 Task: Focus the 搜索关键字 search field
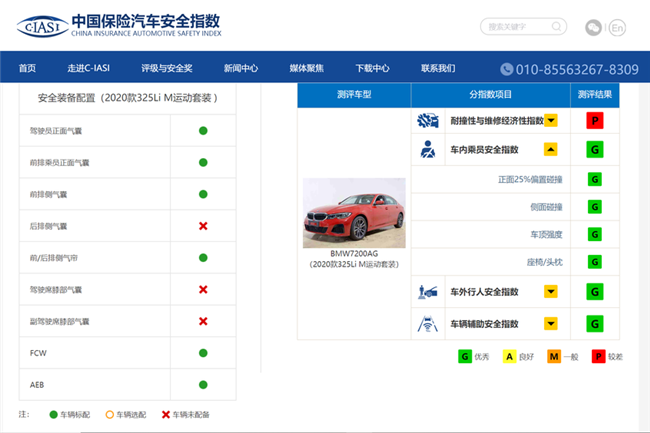[x=524, y=27]
